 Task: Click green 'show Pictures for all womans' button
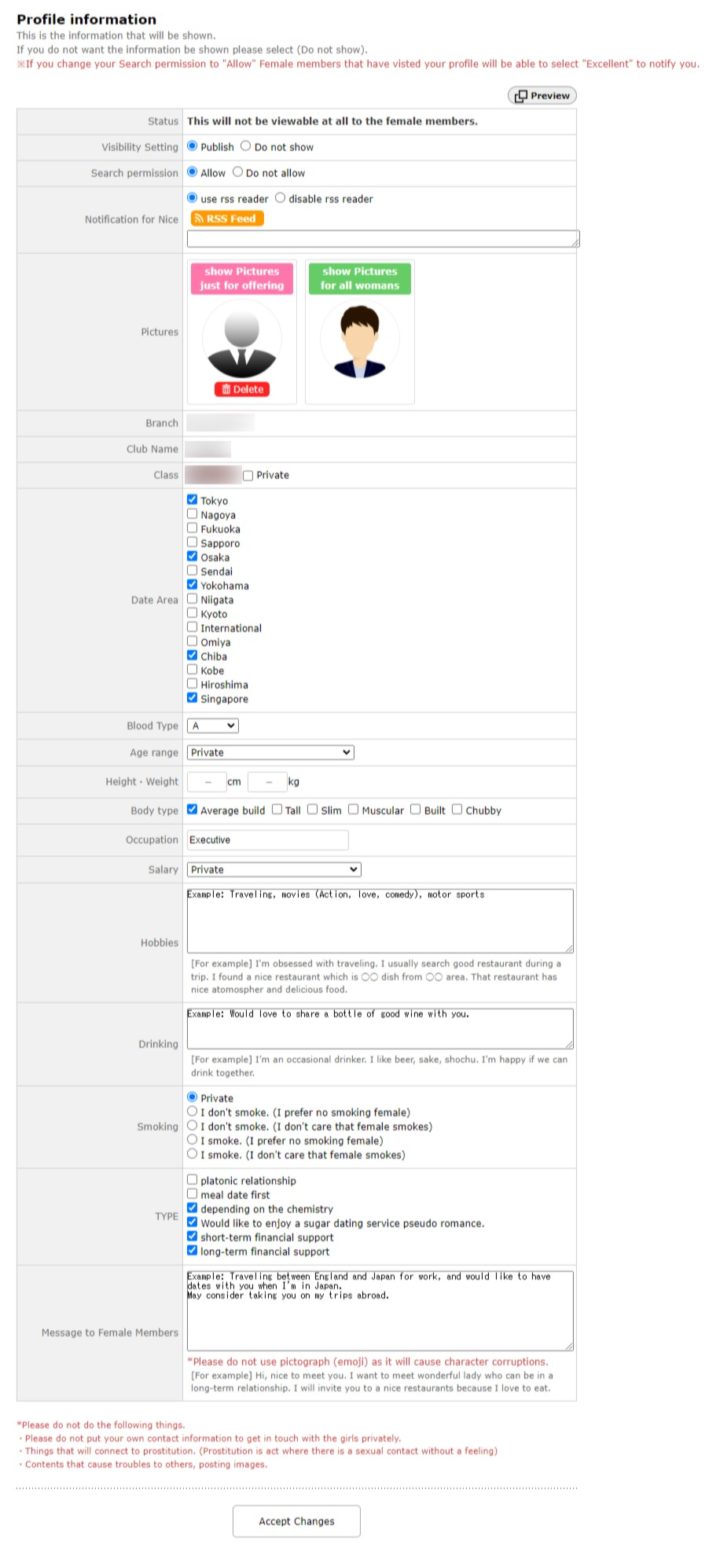click(359, 278)
